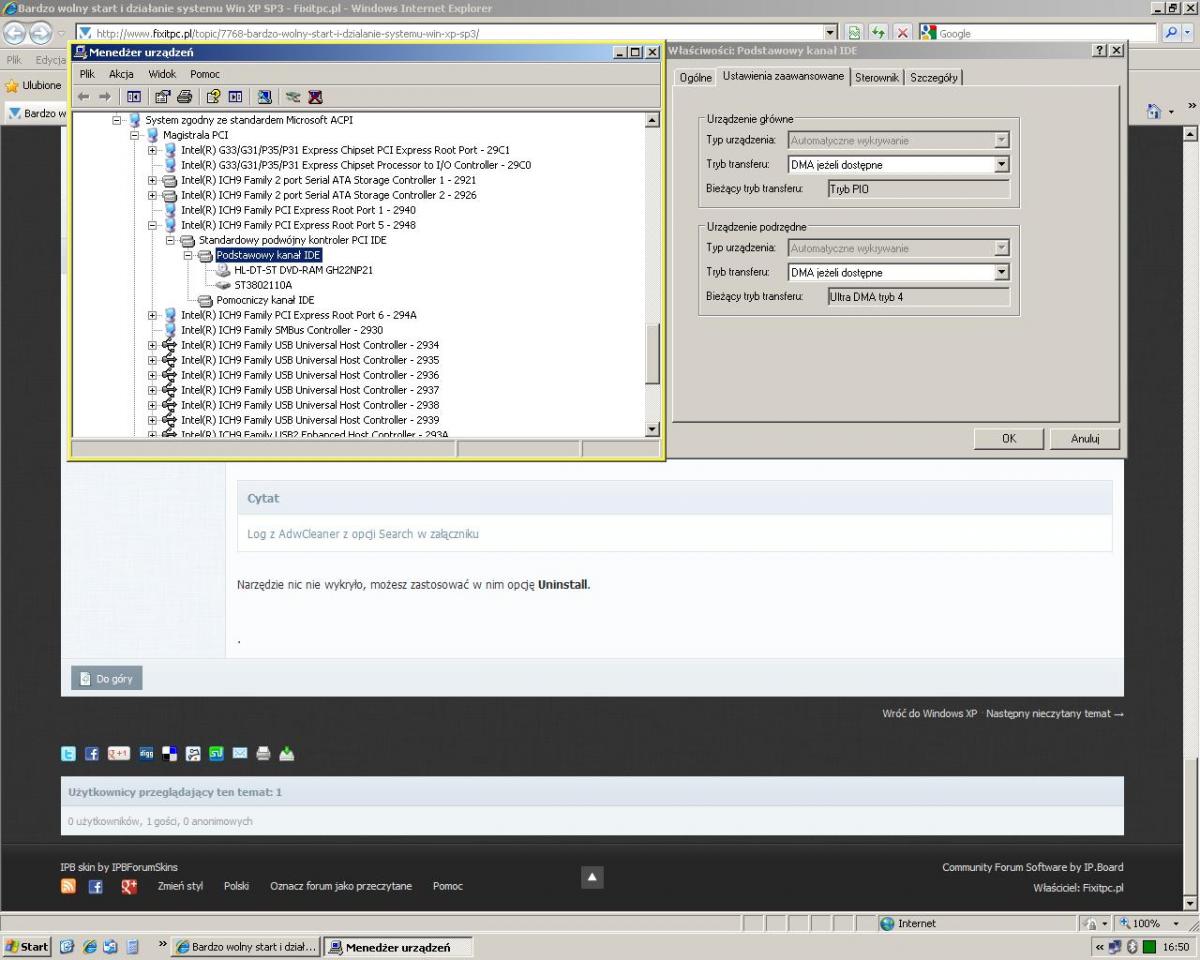Click the Scan for hardware changes toolbar icon
Image resolution: width=1200 pixels, height=960 pixels.
click(264, 97)
